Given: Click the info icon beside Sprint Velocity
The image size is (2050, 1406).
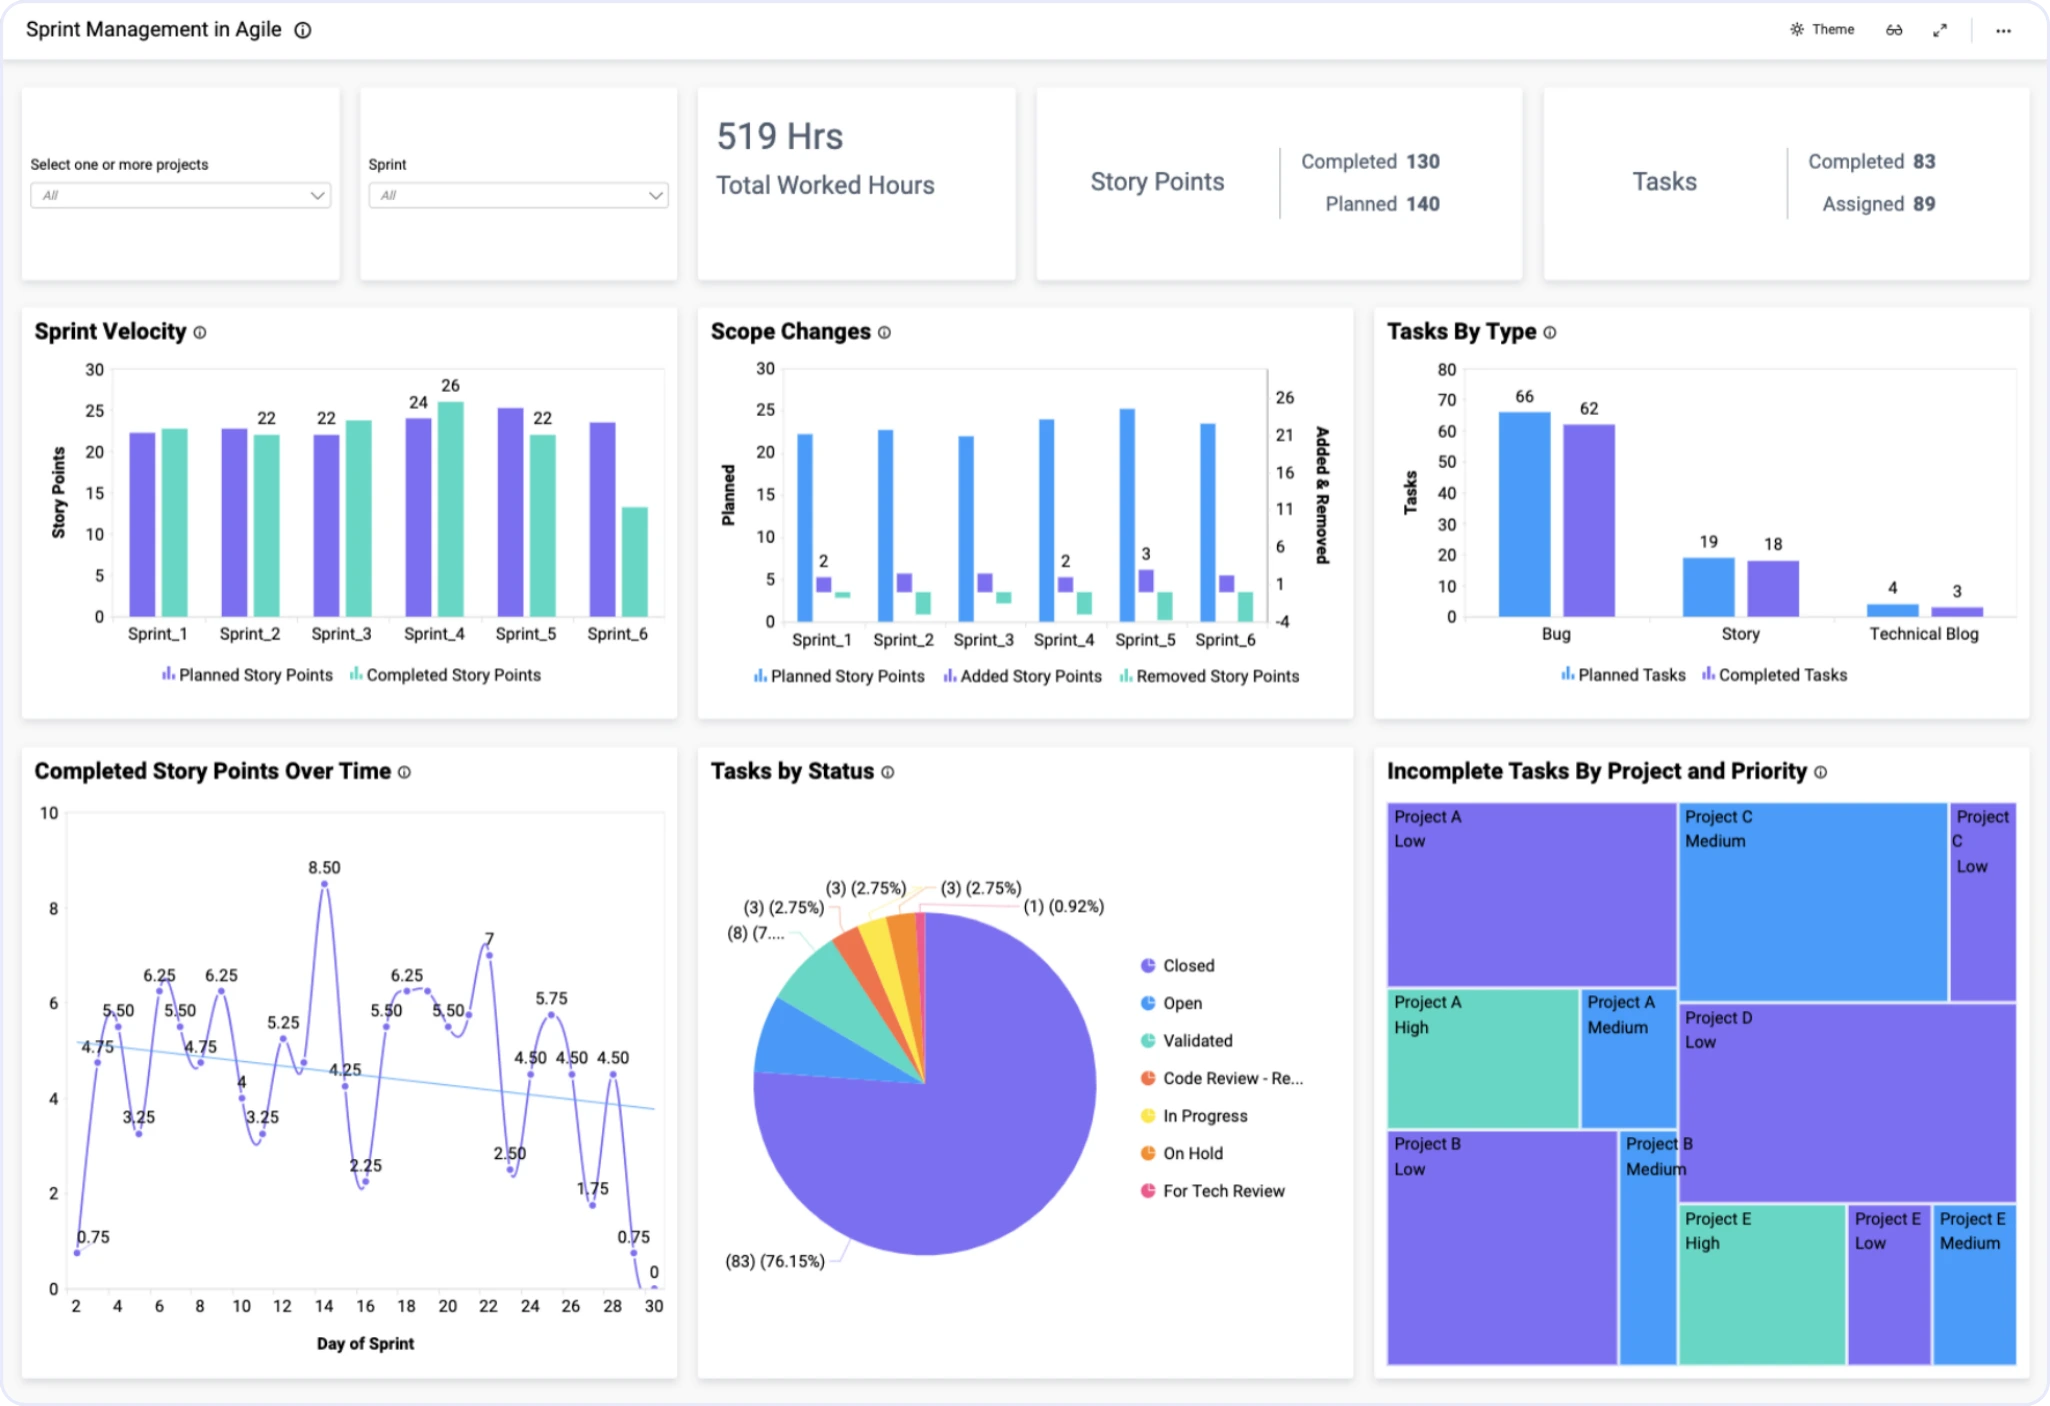Looking at the screenshot, I should pyautogui.click(x=200, y=333).
